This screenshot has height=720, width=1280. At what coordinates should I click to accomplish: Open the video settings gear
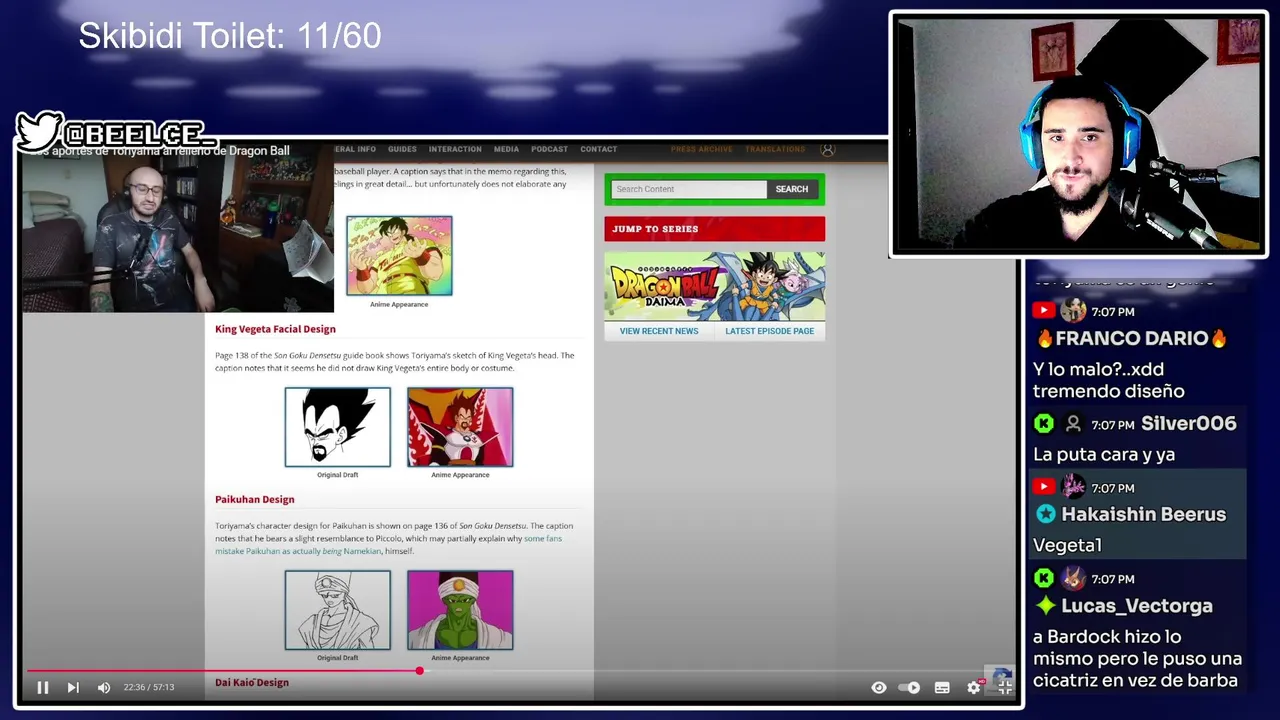973,687
